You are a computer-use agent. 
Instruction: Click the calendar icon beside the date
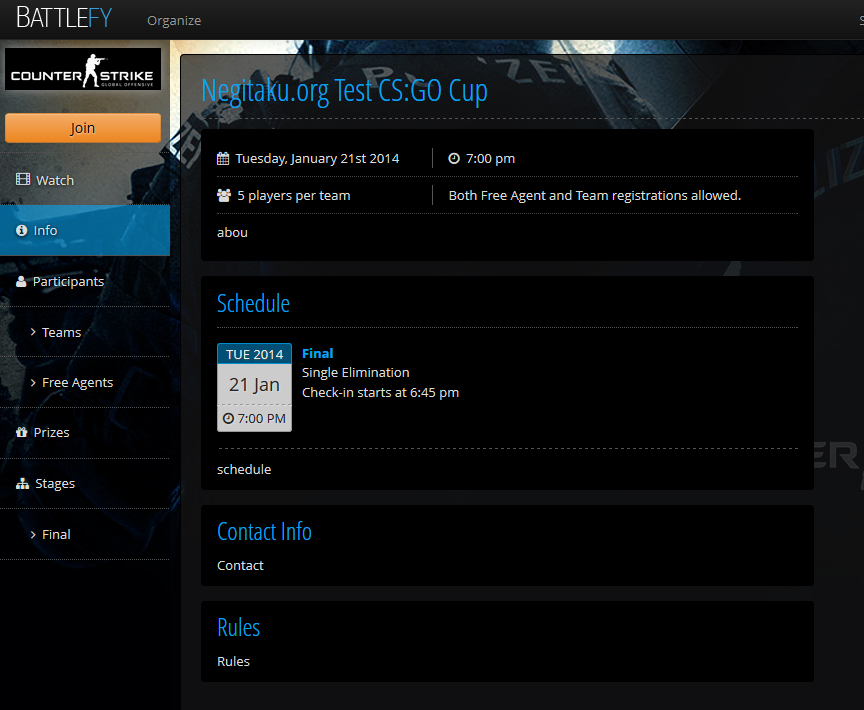pyautogui.click(x=223, y=159)
